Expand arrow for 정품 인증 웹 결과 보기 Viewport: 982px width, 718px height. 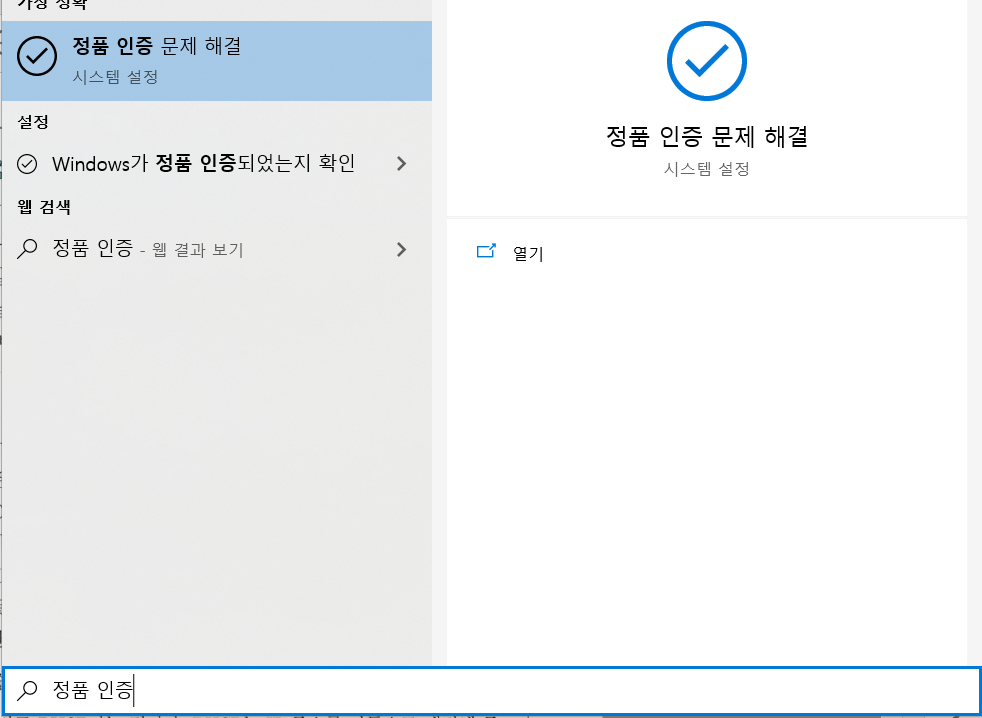pos(401,249)
